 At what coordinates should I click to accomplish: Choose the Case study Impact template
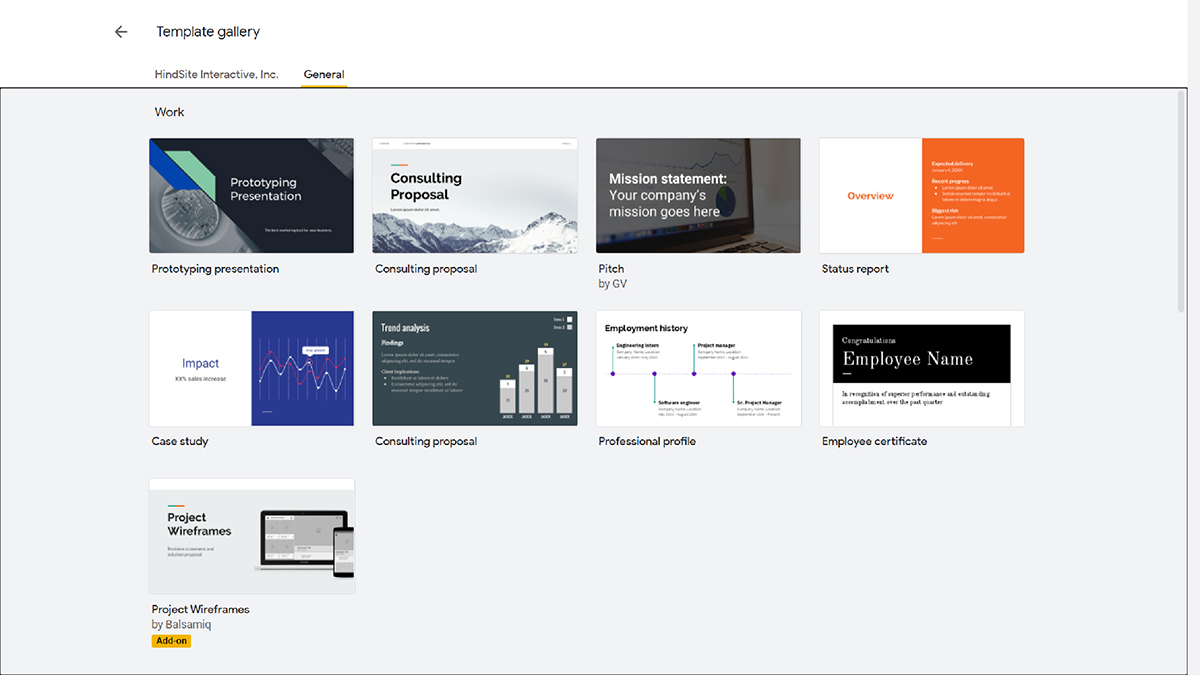click(x=251, y=367)
